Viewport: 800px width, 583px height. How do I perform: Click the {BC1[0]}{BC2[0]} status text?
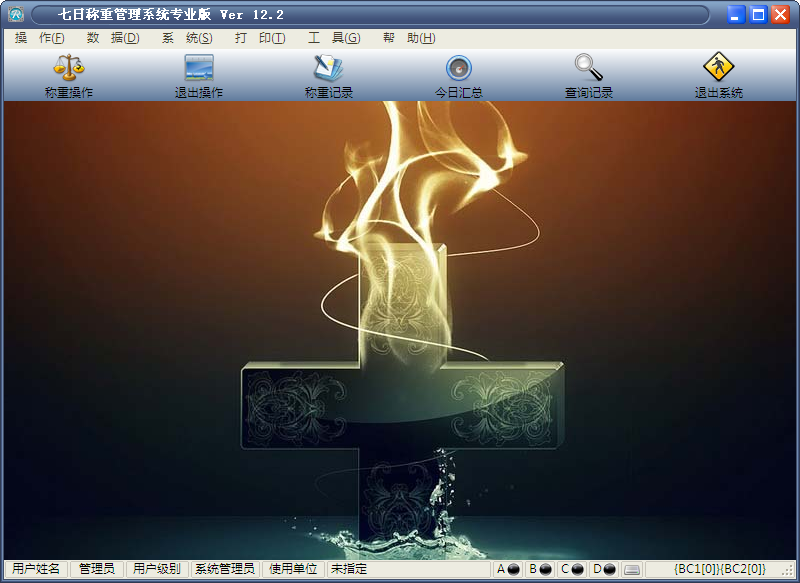719,569
